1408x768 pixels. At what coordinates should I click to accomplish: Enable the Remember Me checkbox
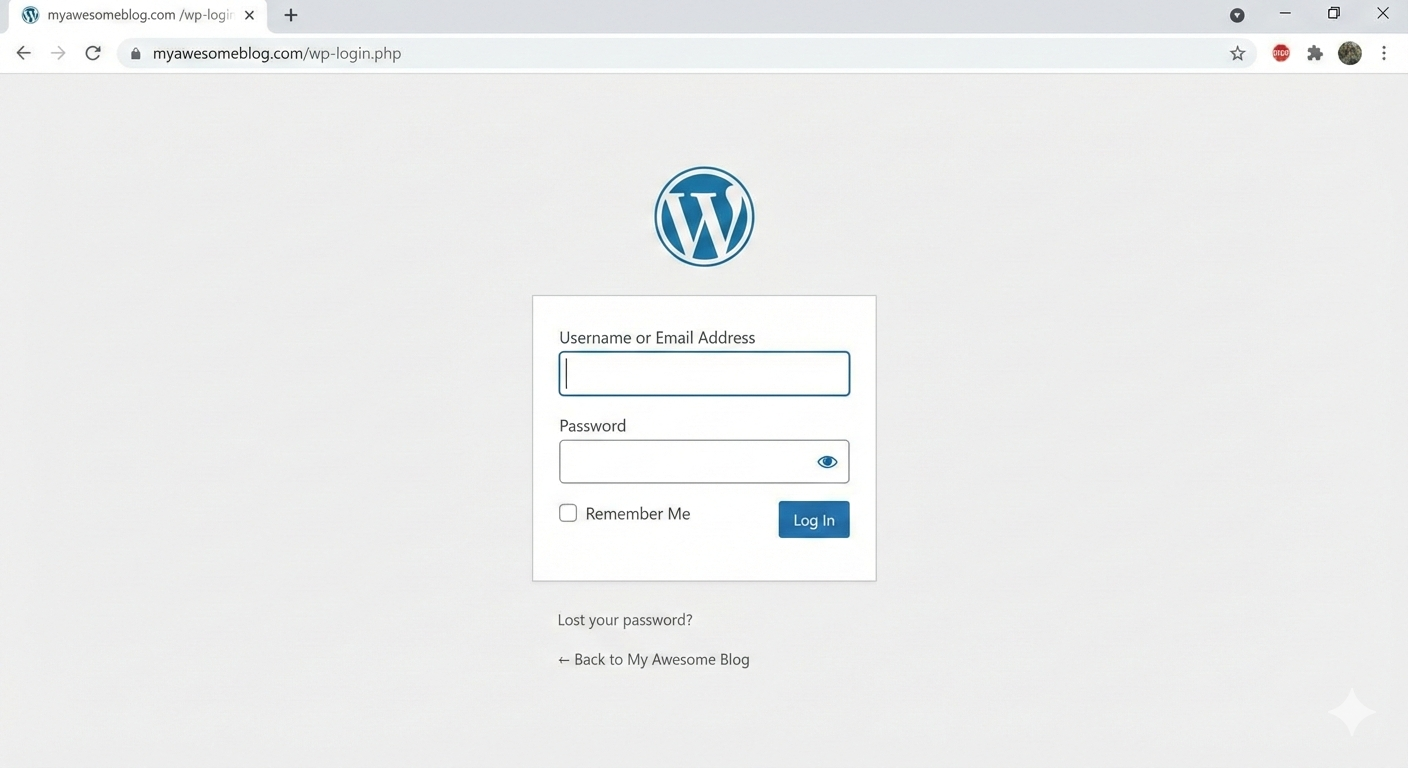tap(568, 512)
